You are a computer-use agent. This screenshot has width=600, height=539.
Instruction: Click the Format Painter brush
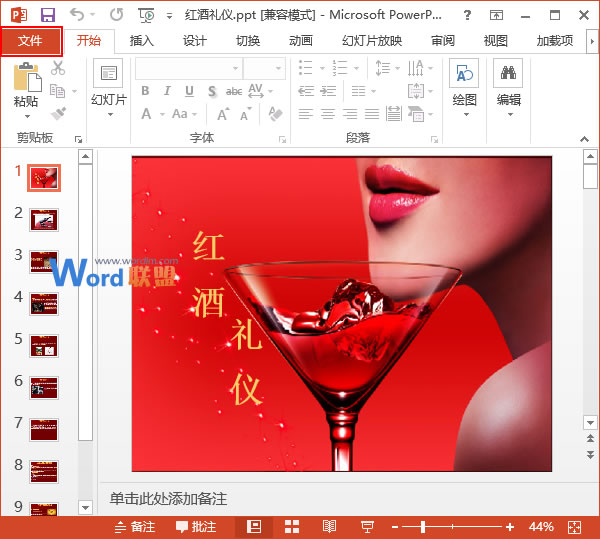[59, 113]
